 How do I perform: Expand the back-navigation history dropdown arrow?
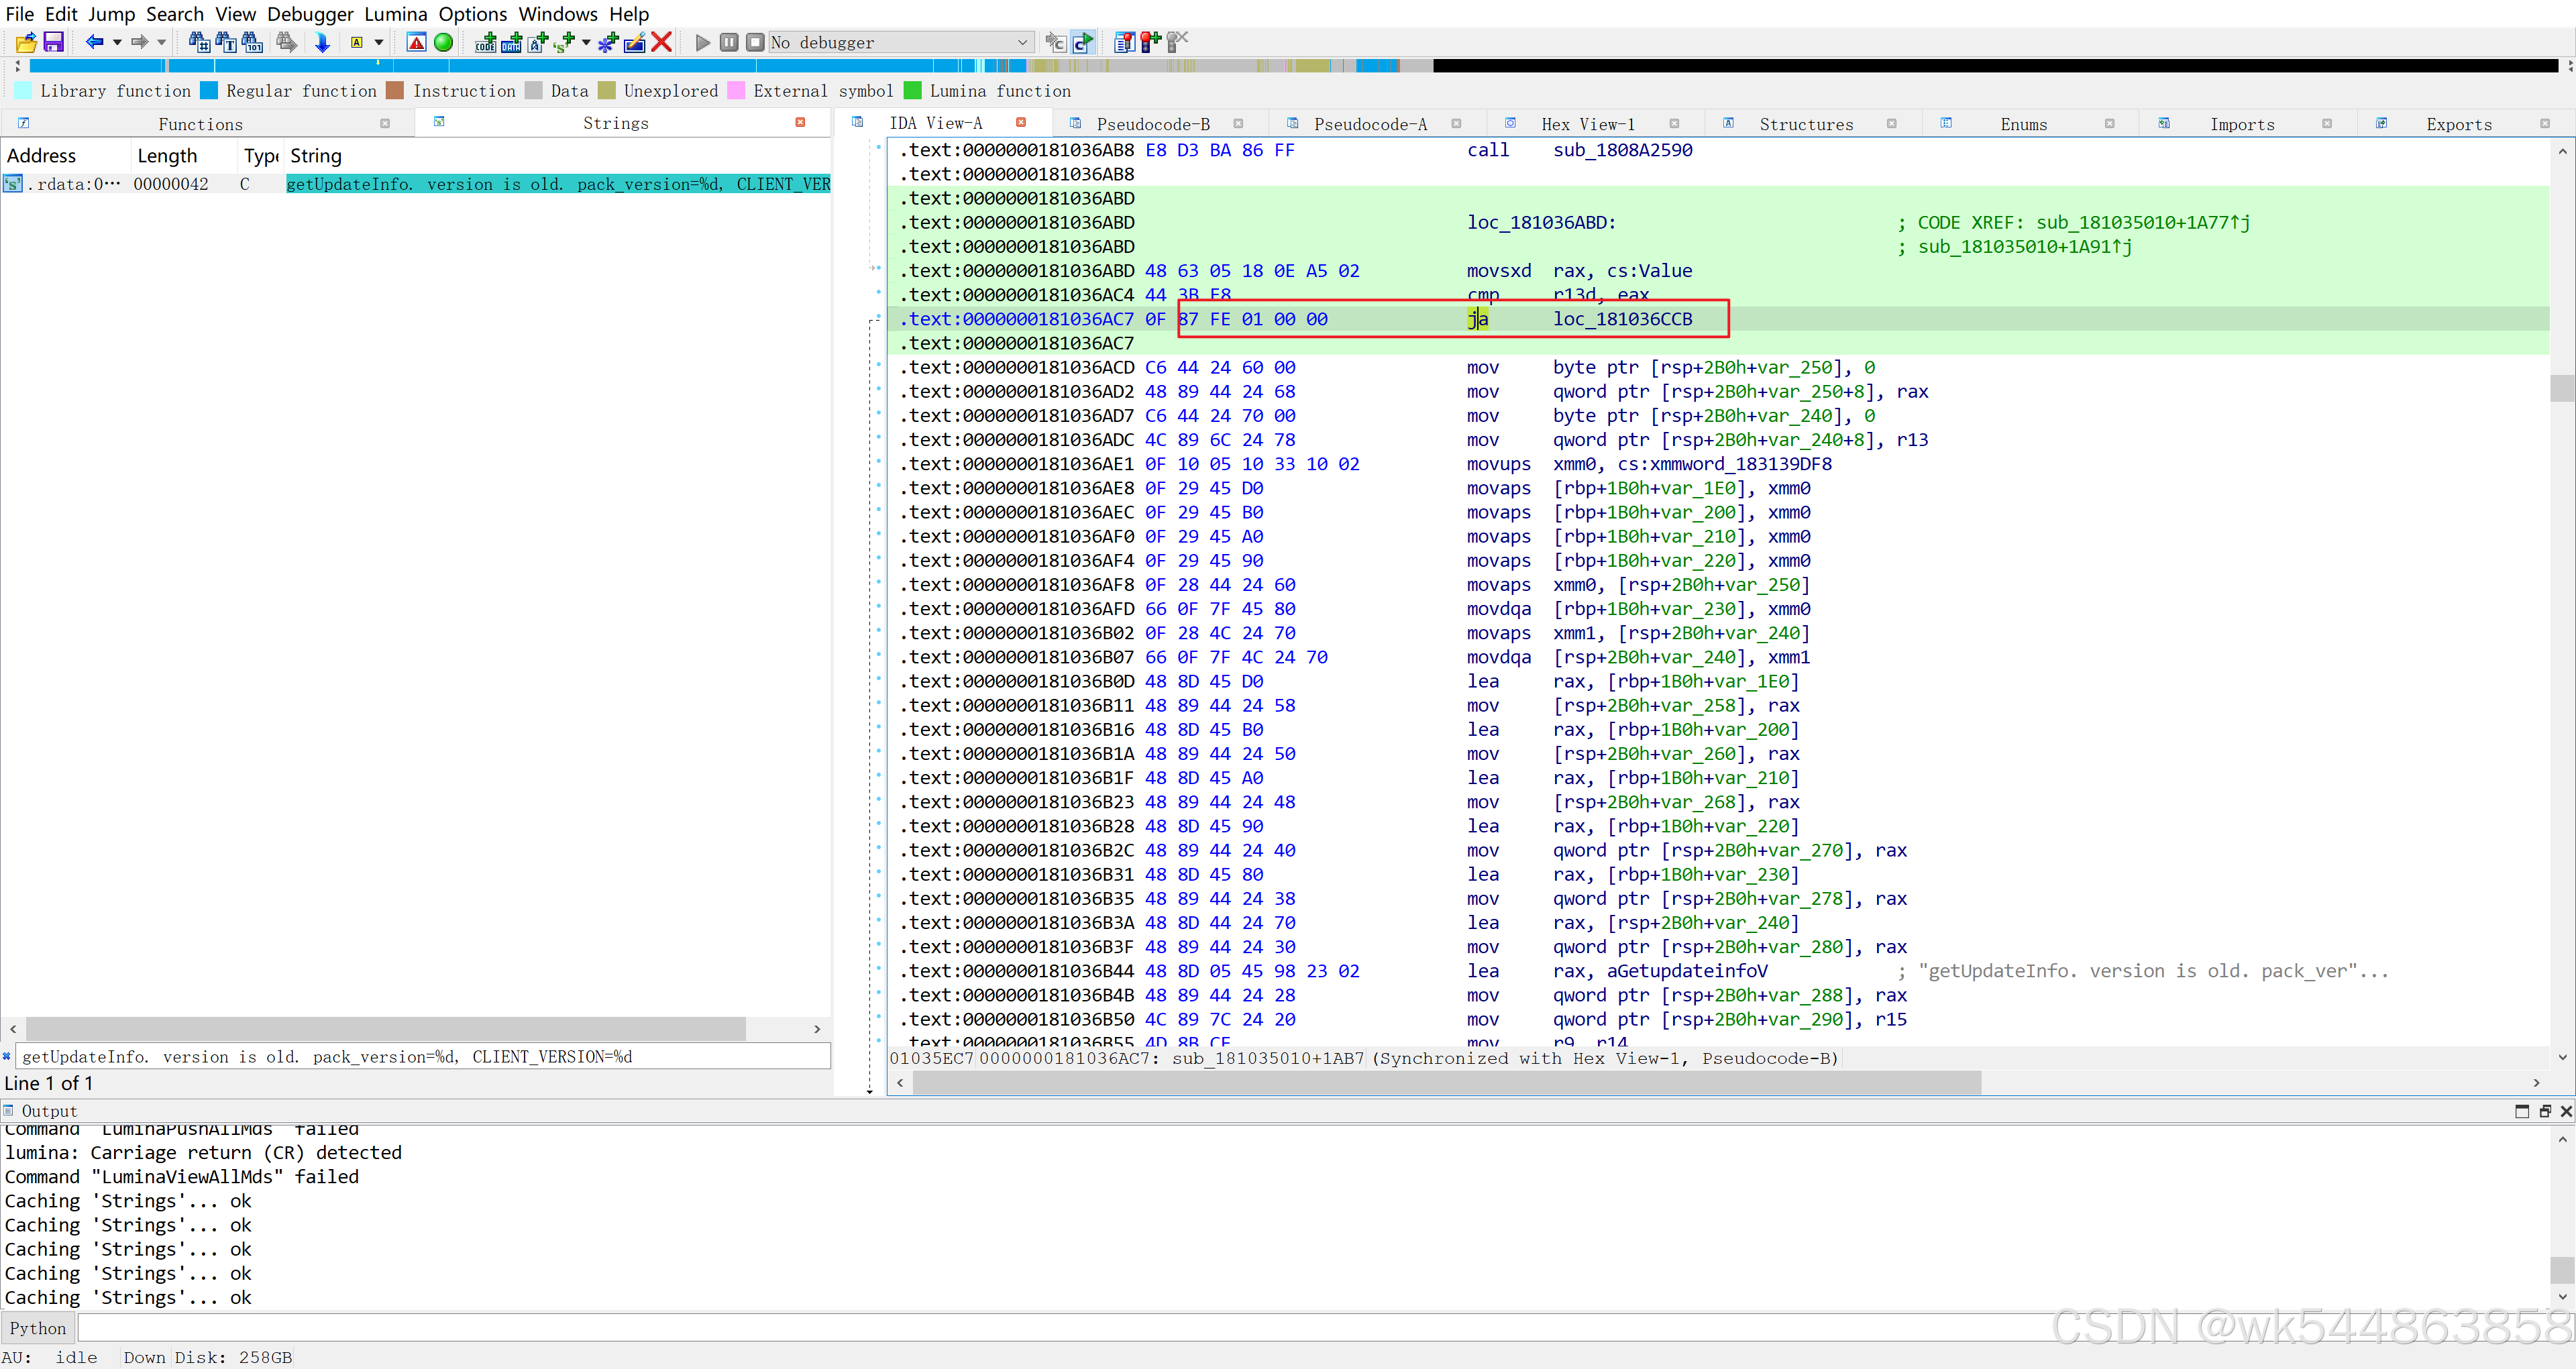click(x=117, y=42)
